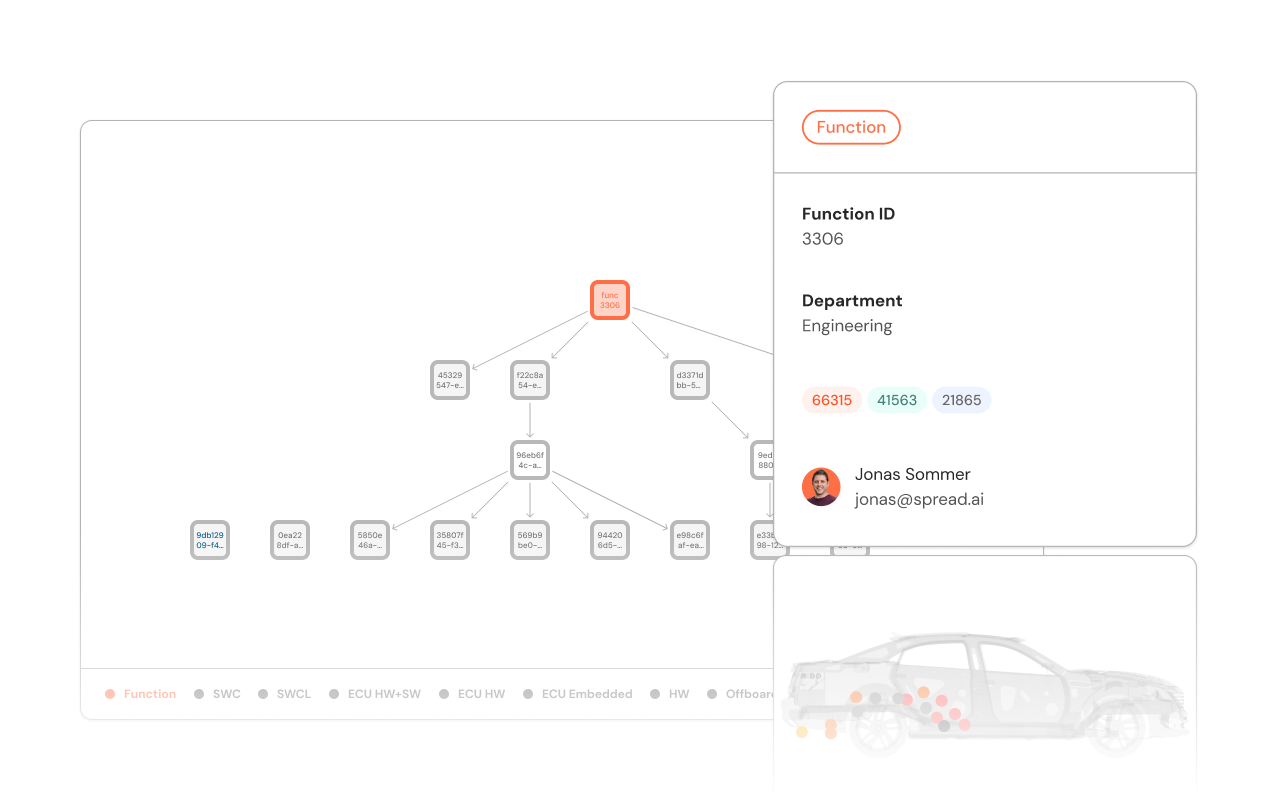Expand children of node 5850e
The height and width of the screenshot is (800, 1280).
click(x=369, y=539)
